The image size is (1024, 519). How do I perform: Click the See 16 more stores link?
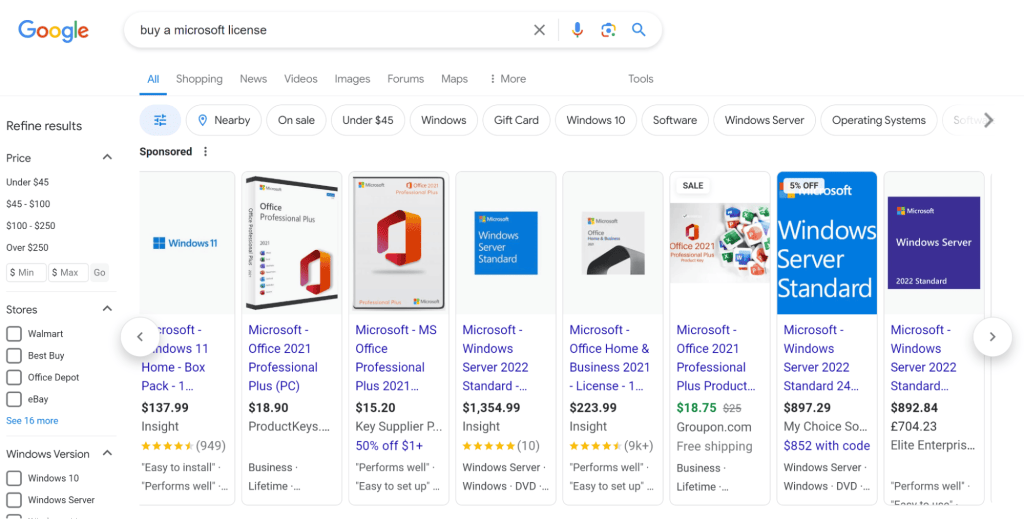click(x=32, y=421)
